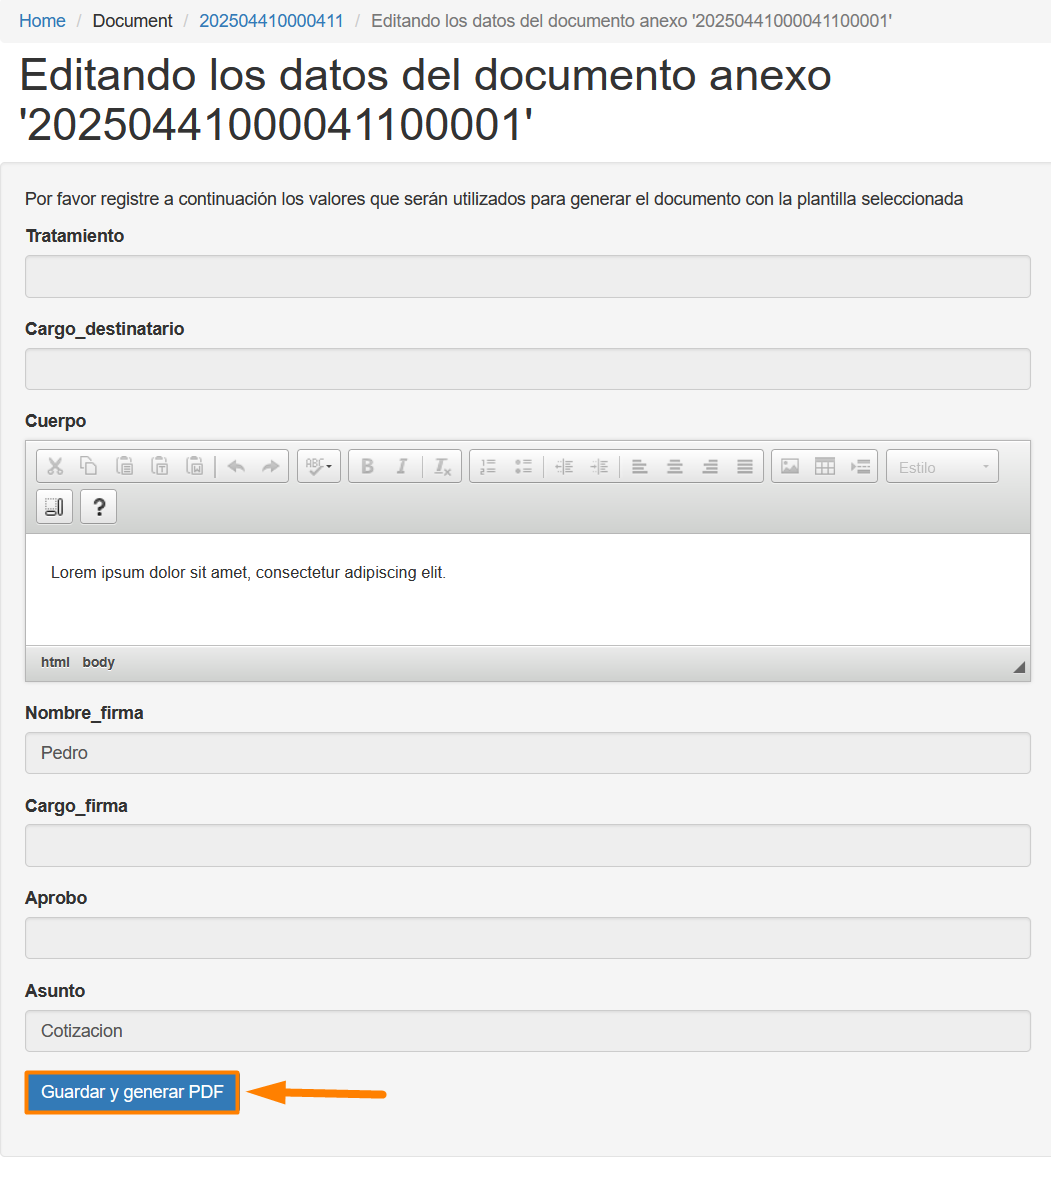Click the editor resize handle corner
Screen dimensions: 1051x1189
pyautogui.click(x=1019, y=667)
